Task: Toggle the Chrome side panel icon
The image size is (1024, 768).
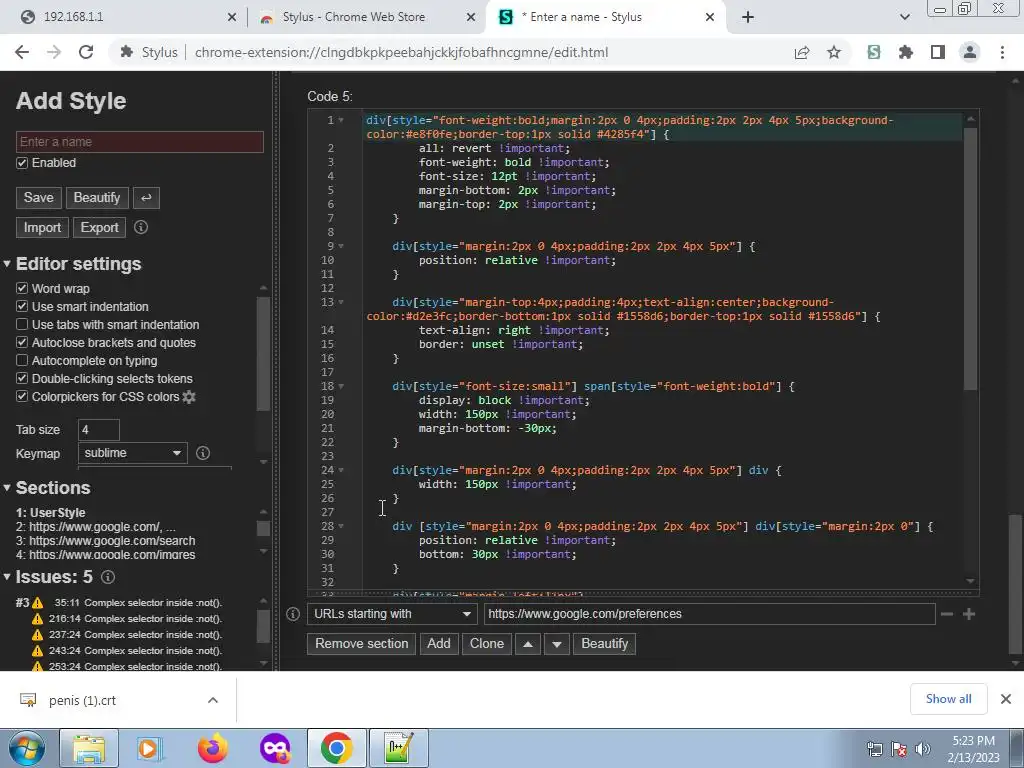Action: pos(938,52)
